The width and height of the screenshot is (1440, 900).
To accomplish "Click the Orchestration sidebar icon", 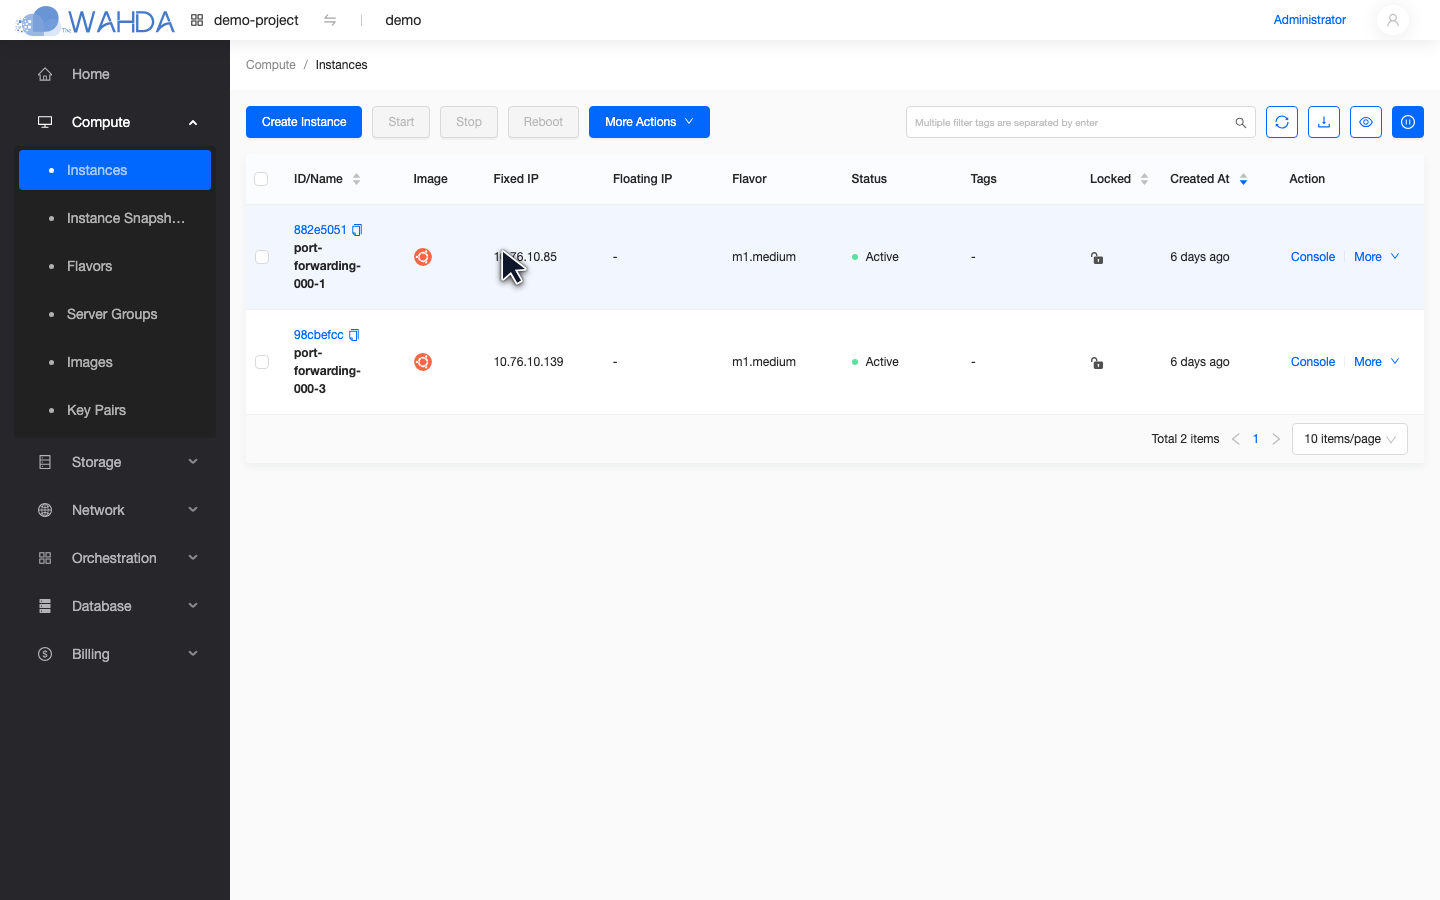I will click(45, 558).
